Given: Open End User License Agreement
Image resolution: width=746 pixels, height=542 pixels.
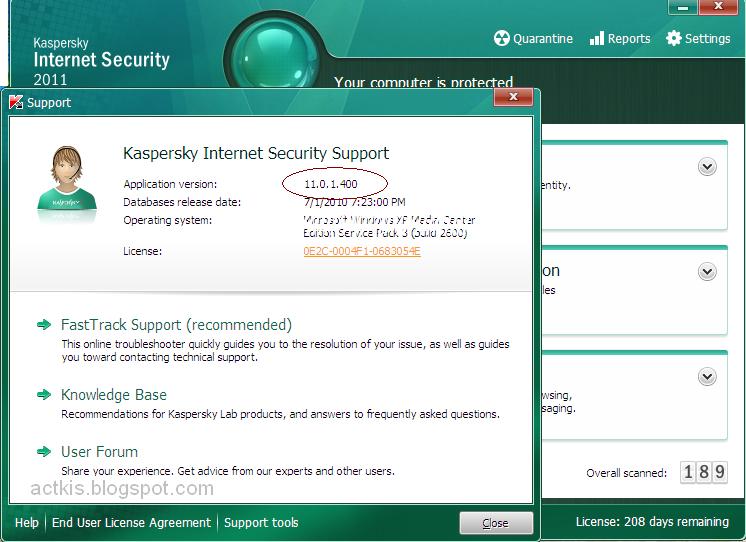Looking at the screenshot, I should [x=131, y=522].
